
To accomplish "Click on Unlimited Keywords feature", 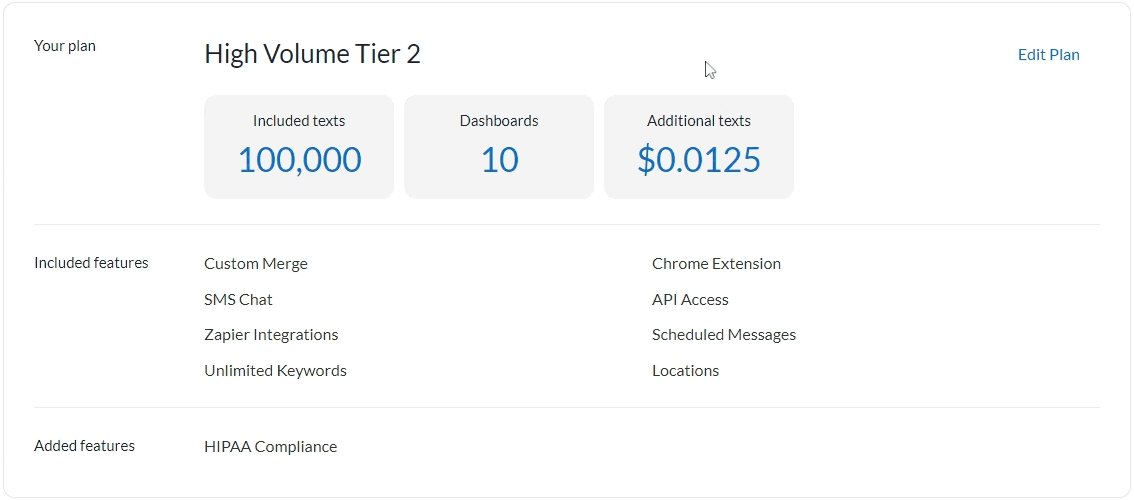I will [275, 371].
